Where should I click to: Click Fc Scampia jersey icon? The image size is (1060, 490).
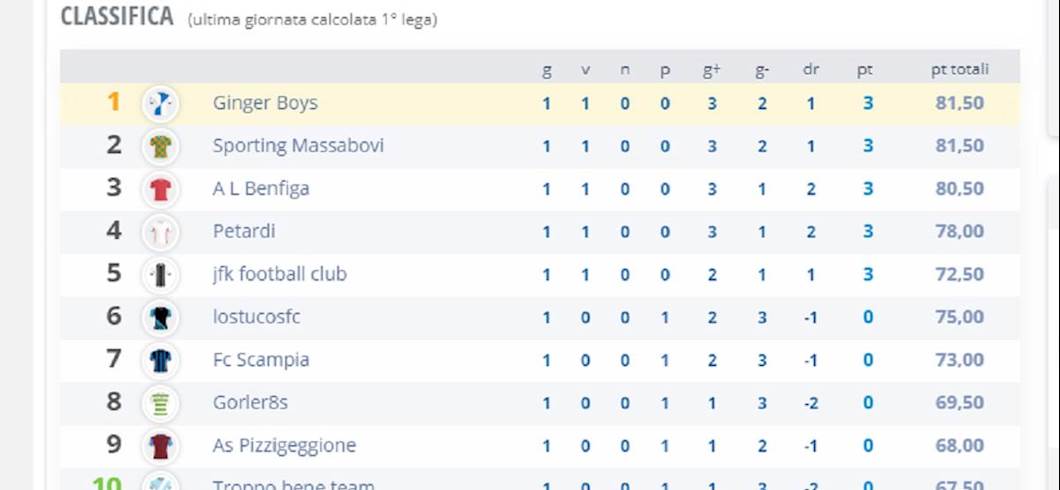click(x=160, y=360)
